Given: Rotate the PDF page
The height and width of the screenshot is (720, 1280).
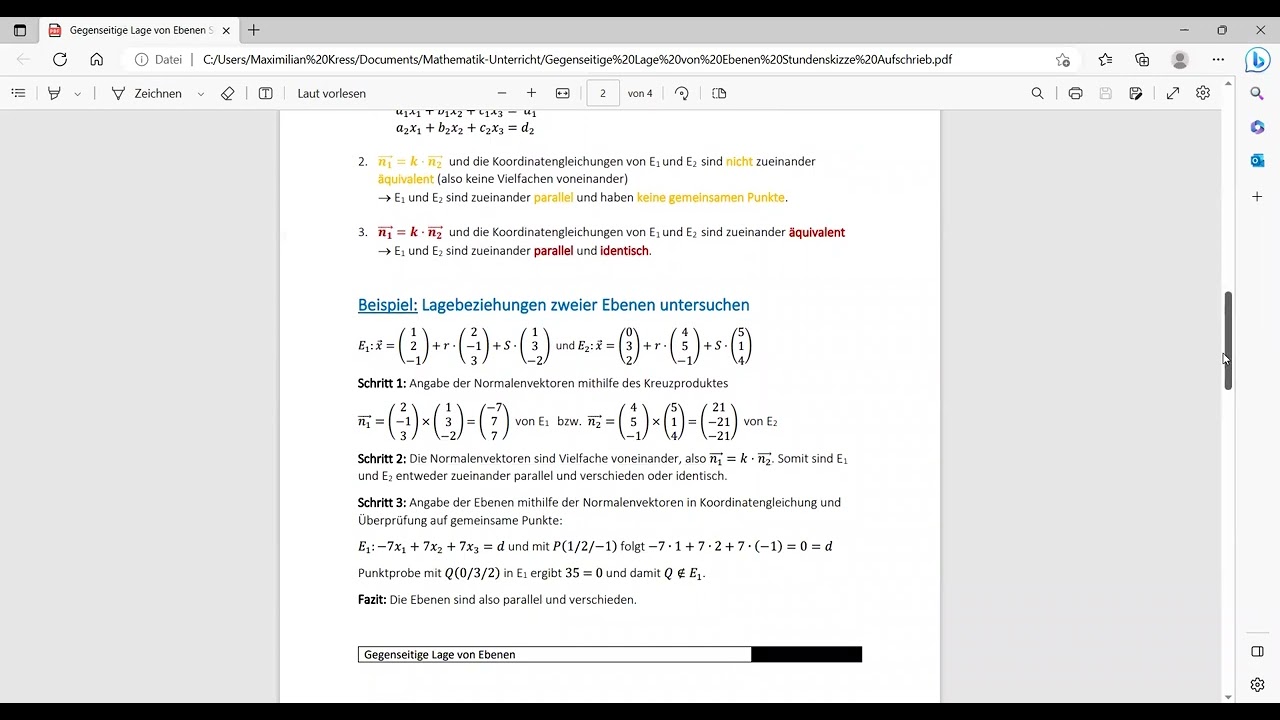Looking at the screenshot, I should pos(682,93).
